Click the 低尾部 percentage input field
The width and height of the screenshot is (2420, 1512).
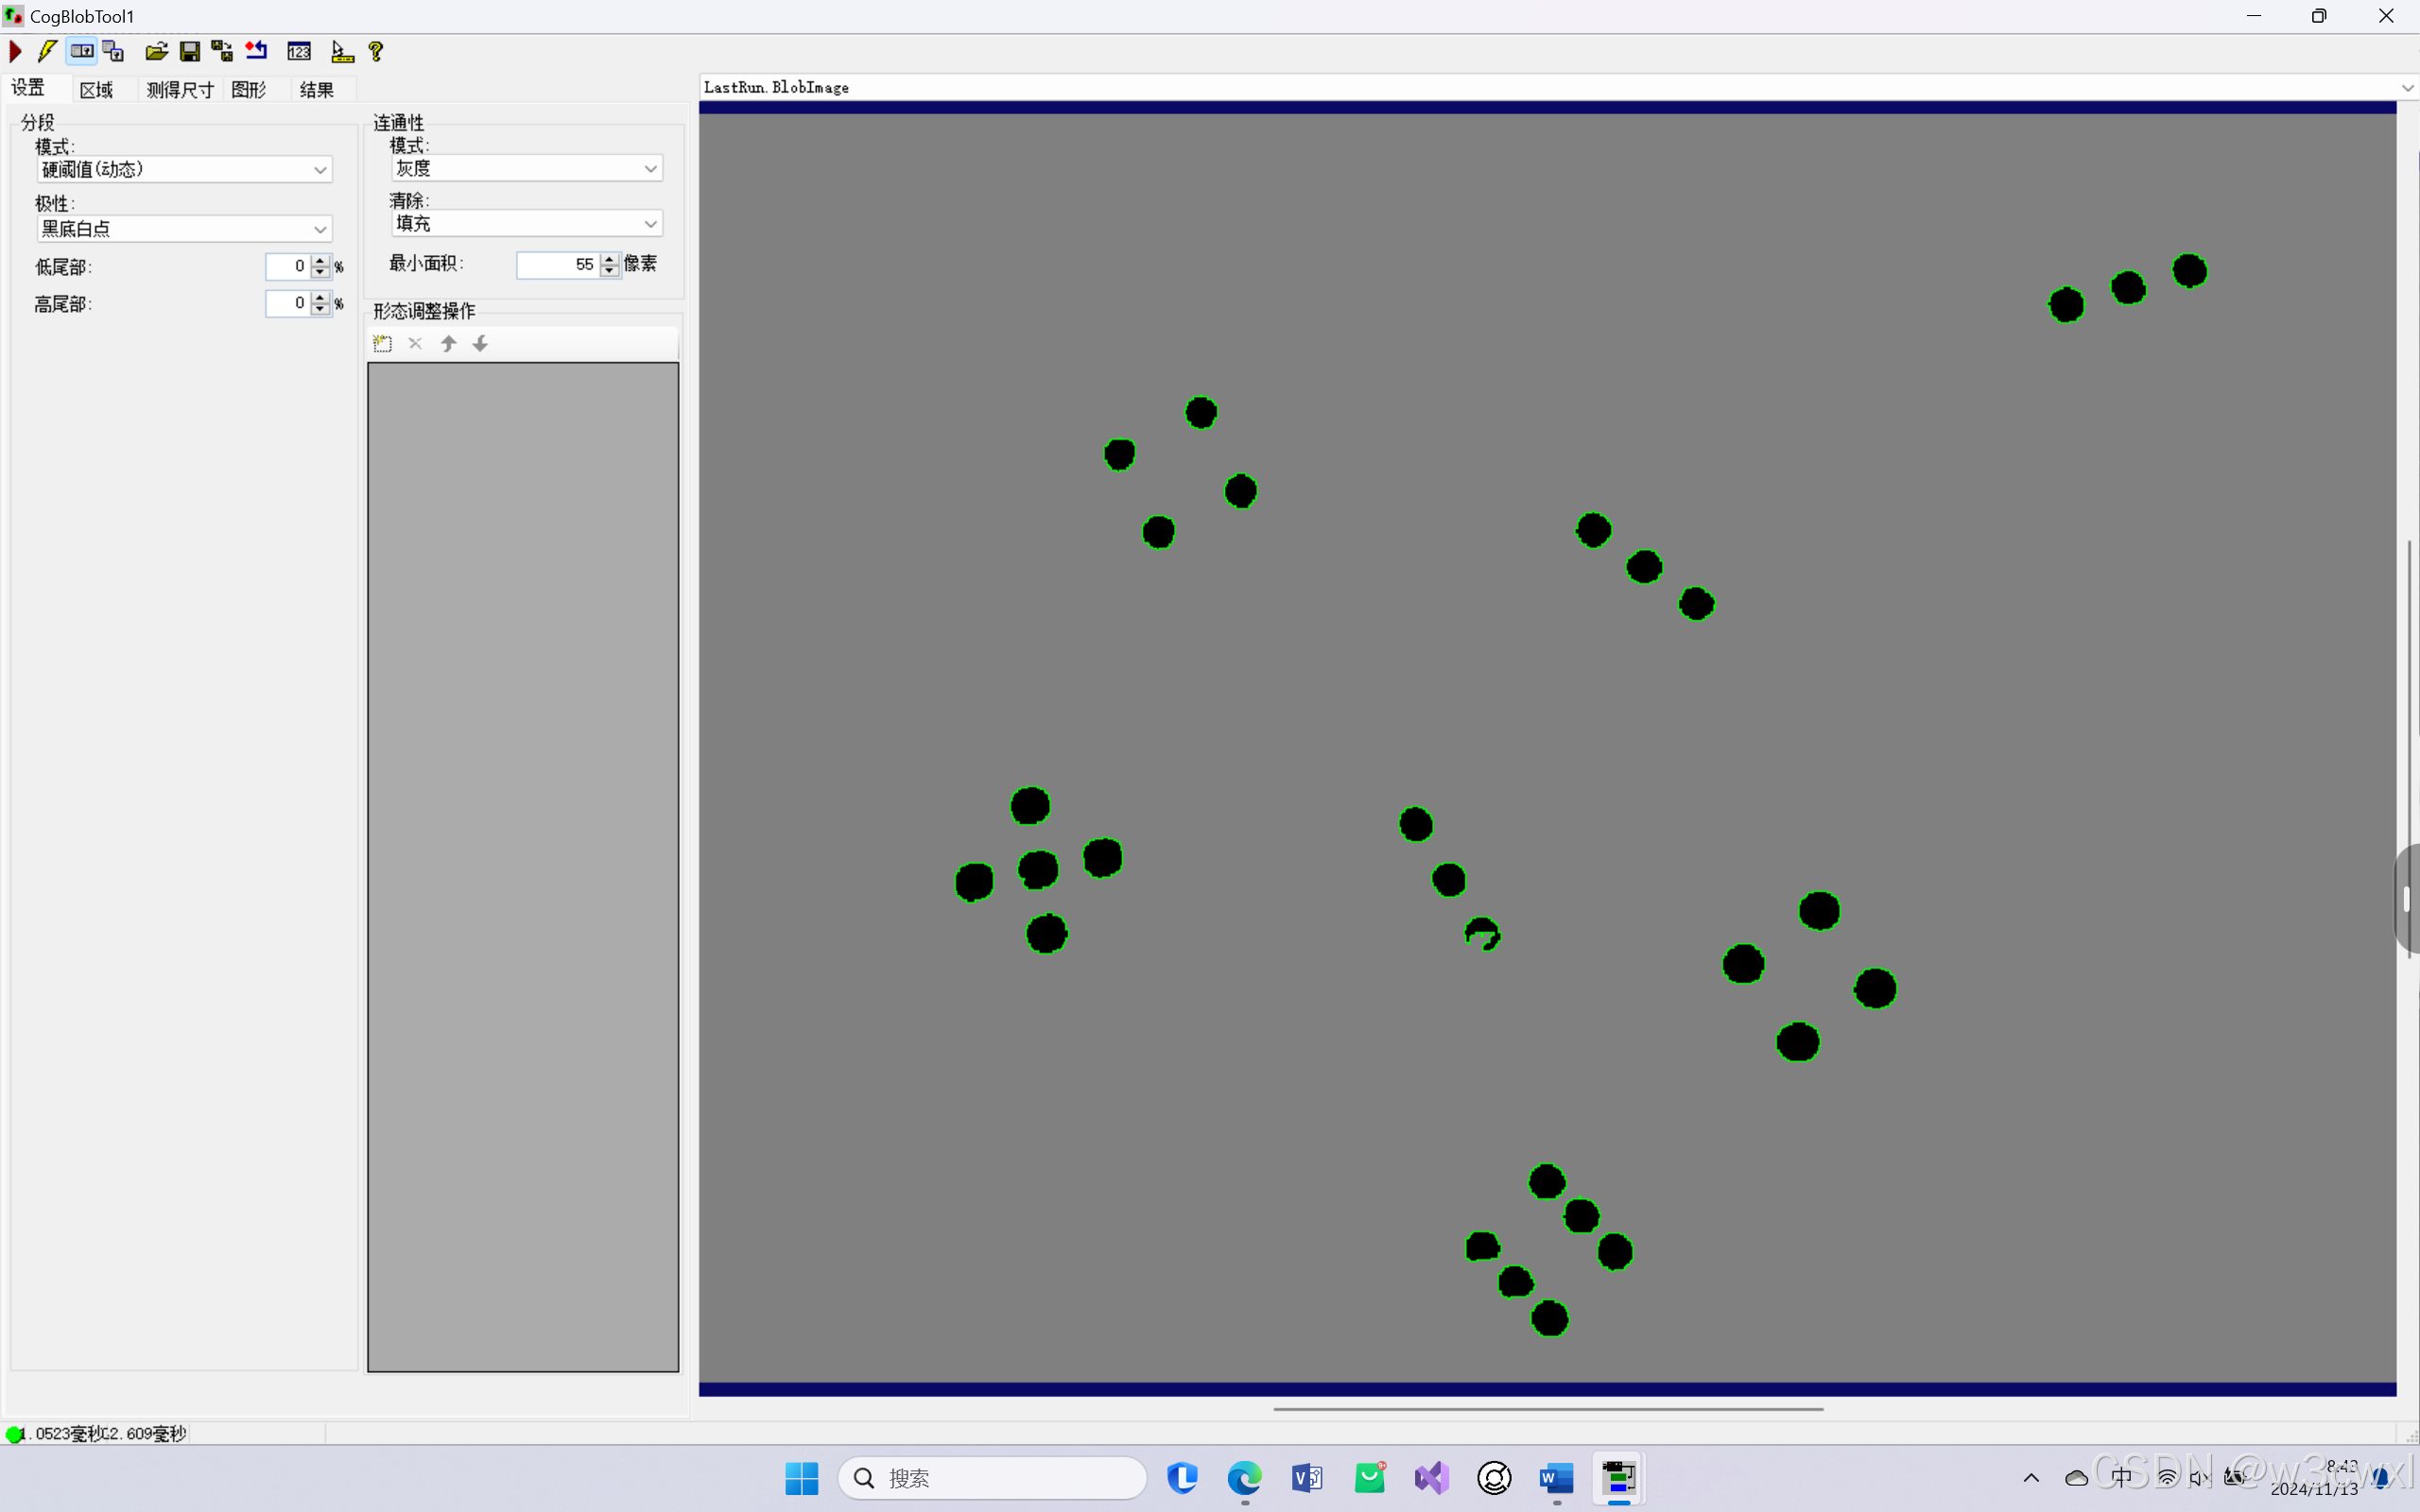[x=288, y=266]
